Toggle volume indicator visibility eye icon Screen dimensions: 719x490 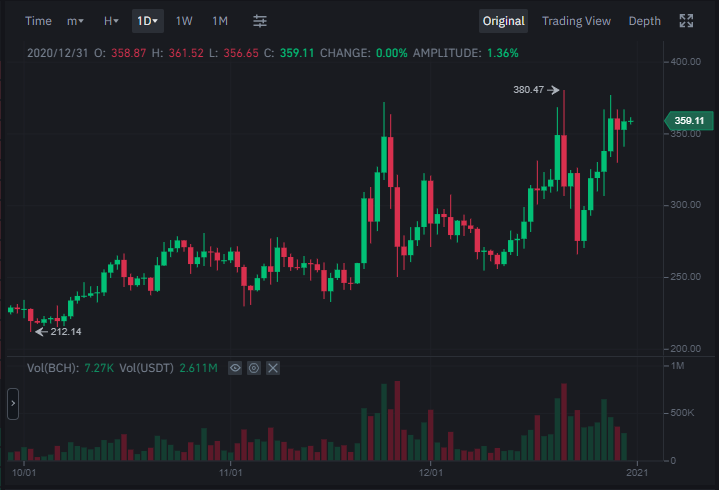[235, 368]
